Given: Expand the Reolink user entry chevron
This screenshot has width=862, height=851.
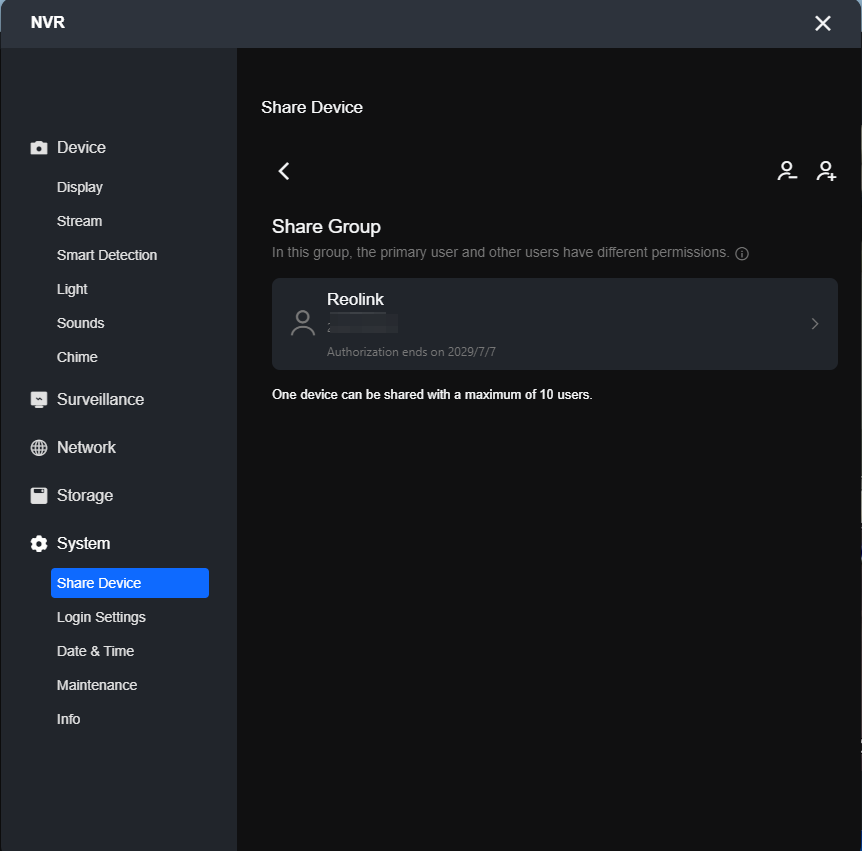Looking at the screenshot, I should coord(815,324).
